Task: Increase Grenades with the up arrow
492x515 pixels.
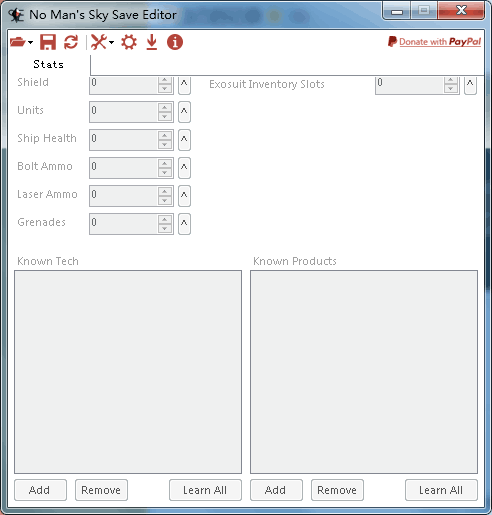Action: pos(165,220)
